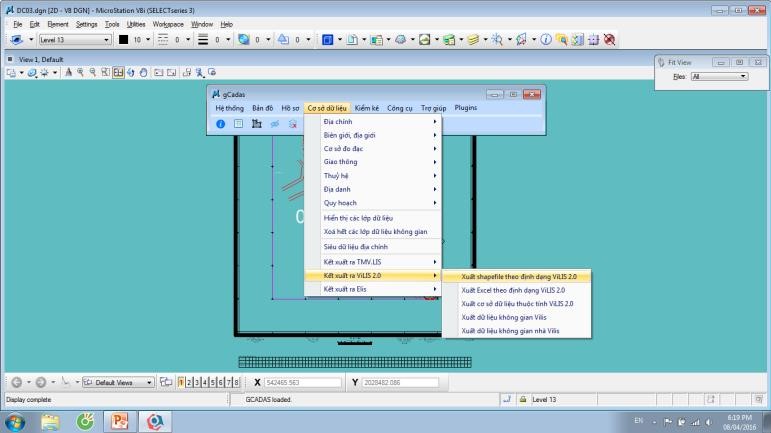Toggle view number 2 button
The width and height of the screenshot is (771, 433).
190,382
